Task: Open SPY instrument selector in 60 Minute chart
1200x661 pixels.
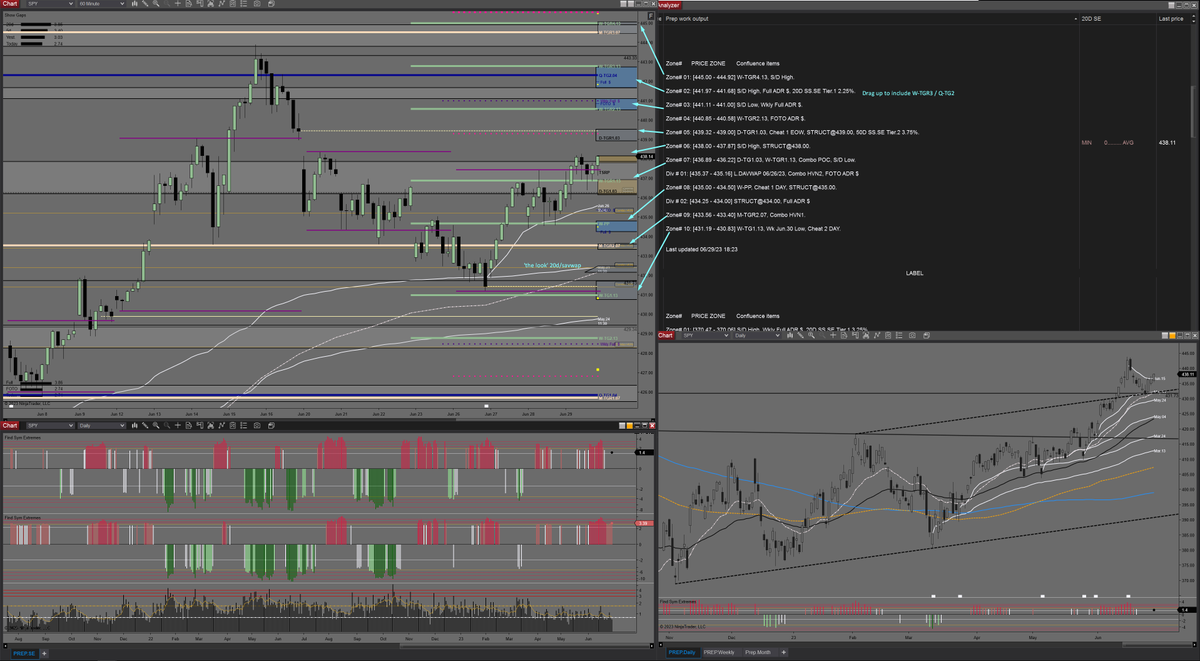Action: pos(50,5)
